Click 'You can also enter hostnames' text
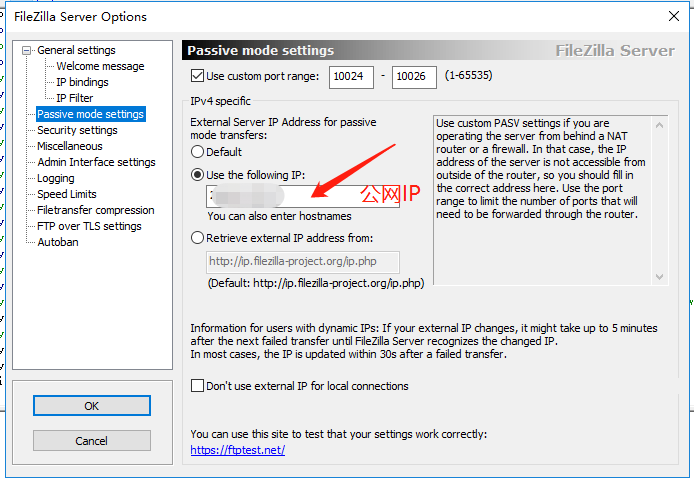Viewport: 694px width, 481px height. point(279,216)
